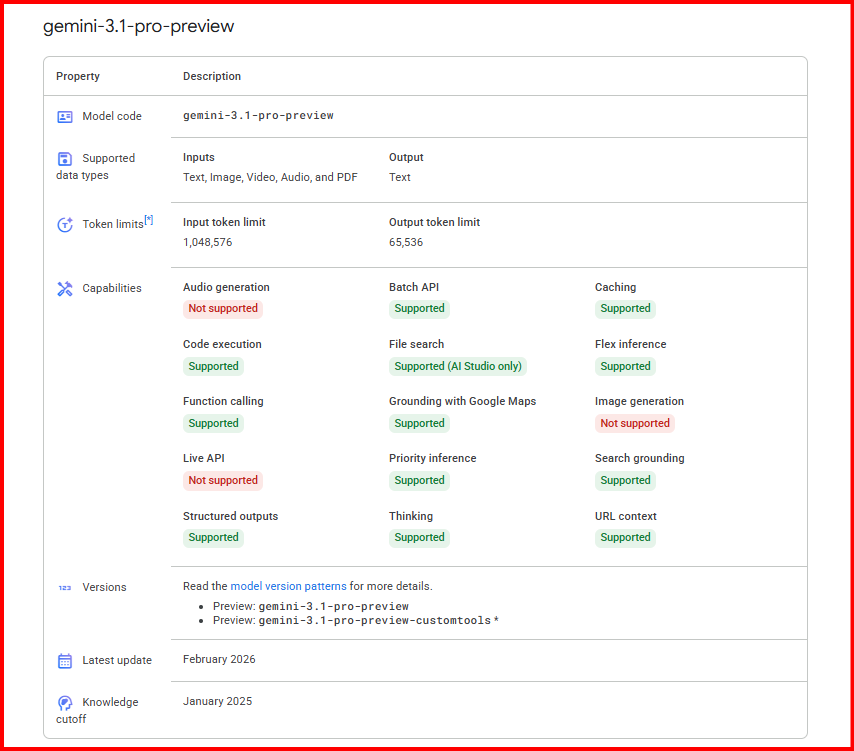Click the Model code ID card icon

[x=65, y=116]
